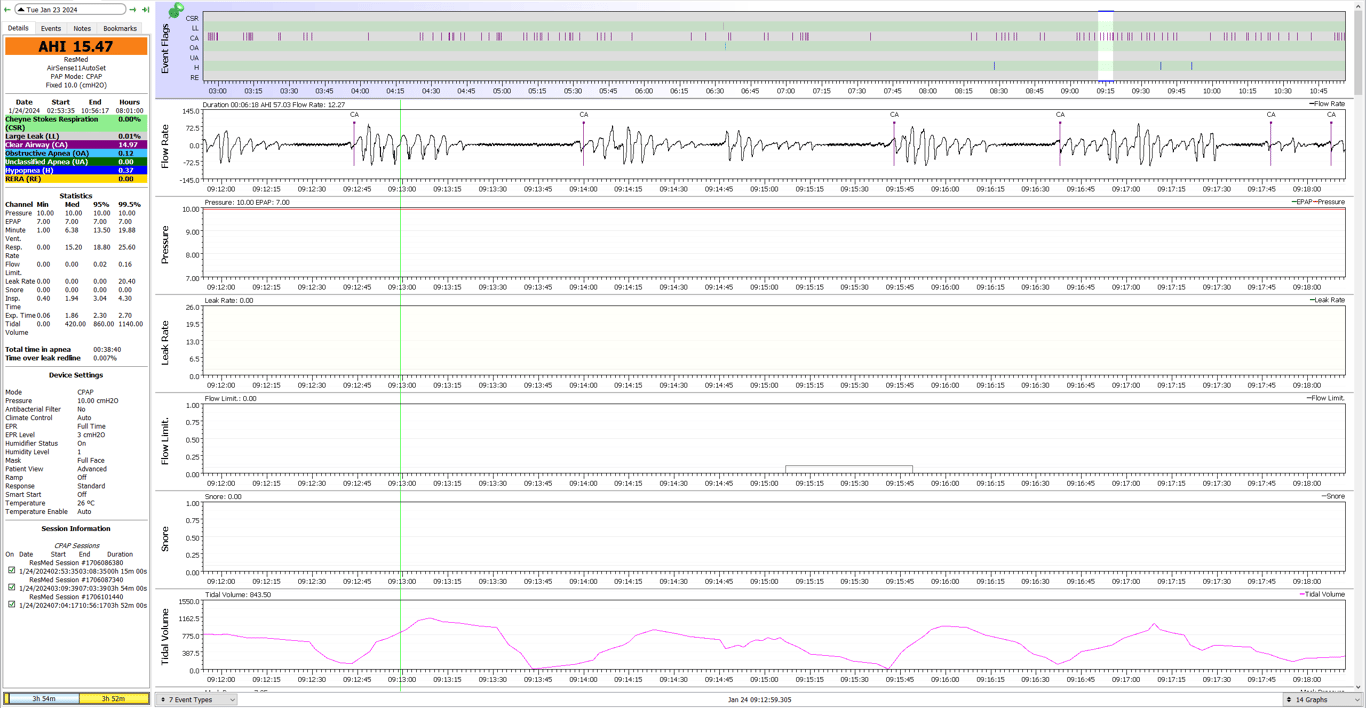Click the 'PAP Mode: CPAP' text
This screenshot has width=1366, height=708.
click(x=76, y=77)
